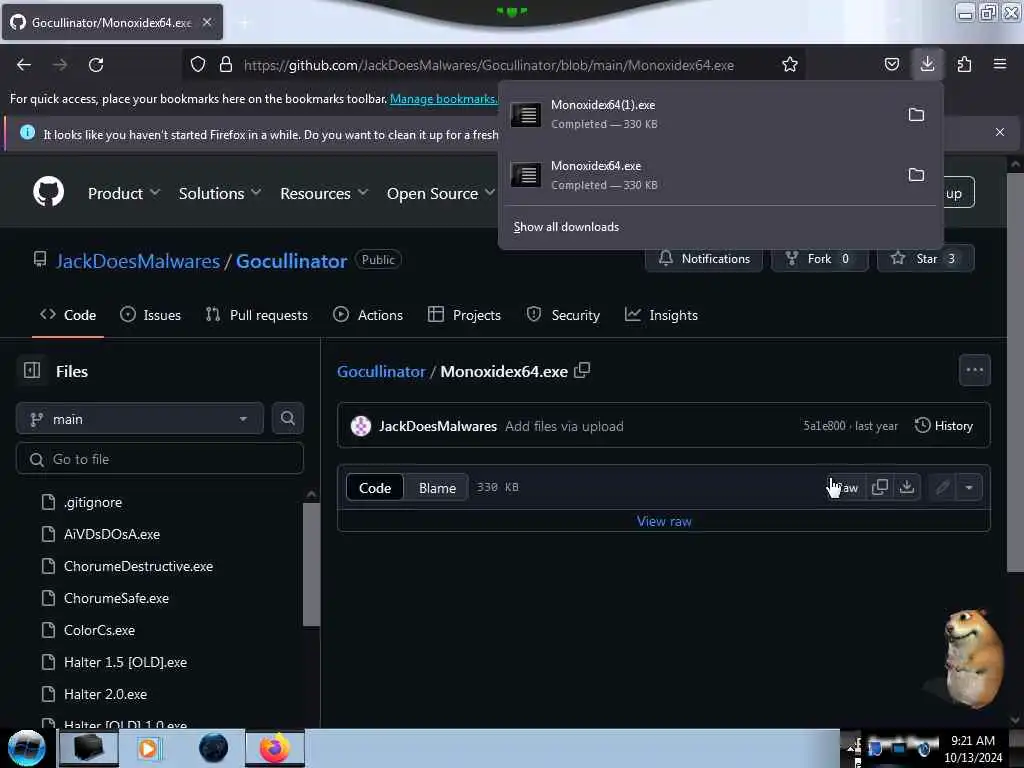Viewport: 1024px width, 768px height.
Task: Expand the Resources menu
Action: click(324, 193)
